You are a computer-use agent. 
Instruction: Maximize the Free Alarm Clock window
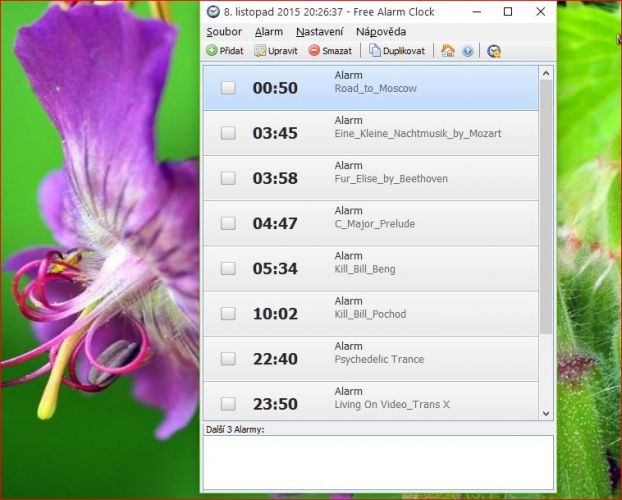tap(508, 12)
